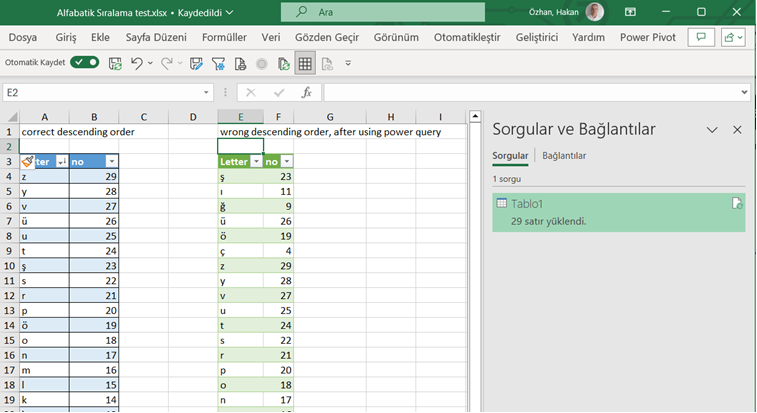The height and width of the screenshot is (413, 757).
Task: Click the vertical scrollbar up arrow
Action: click(x=475, y=116)
